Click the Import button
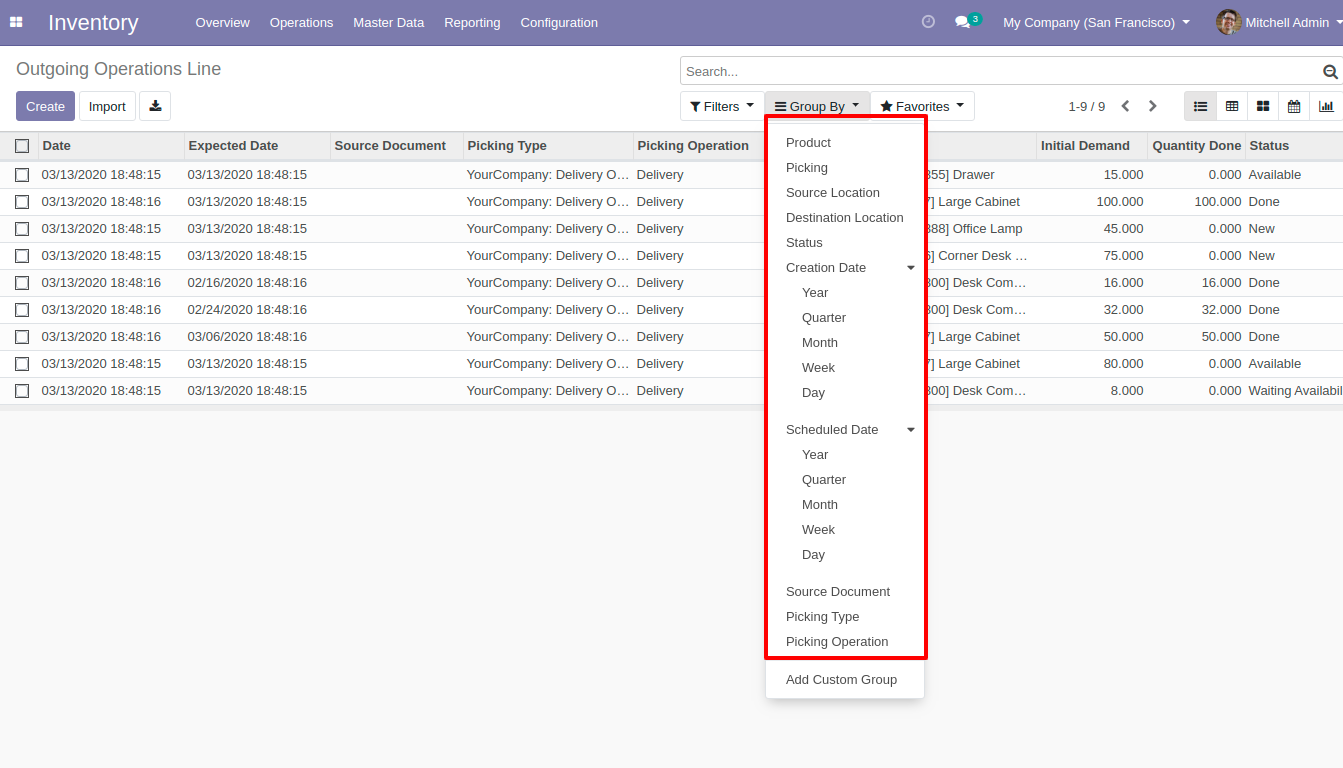Viewport: 1343px width, 768px height. tap(107, 106)
